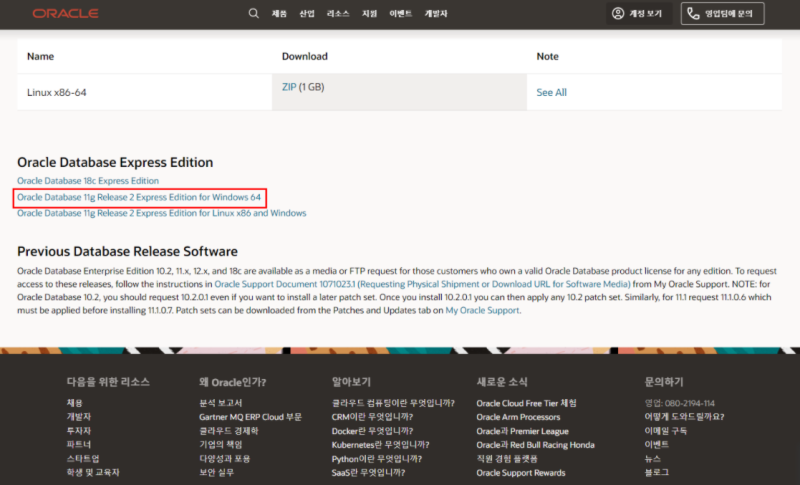Open Oracle Support Document 1071023.1 link
800x485 pixels.
tap(422, 284)
